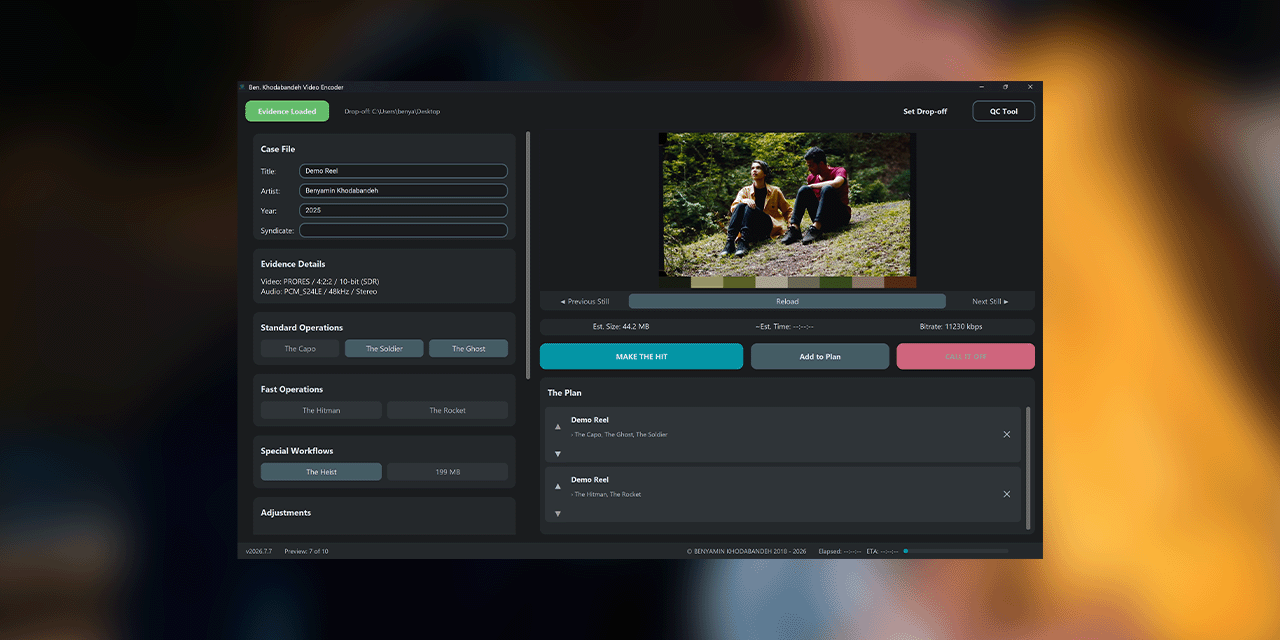Select the Hitman, Rocket item's Demo Reel title
This screenshot has height=640, width=1280.
point(590,480)
